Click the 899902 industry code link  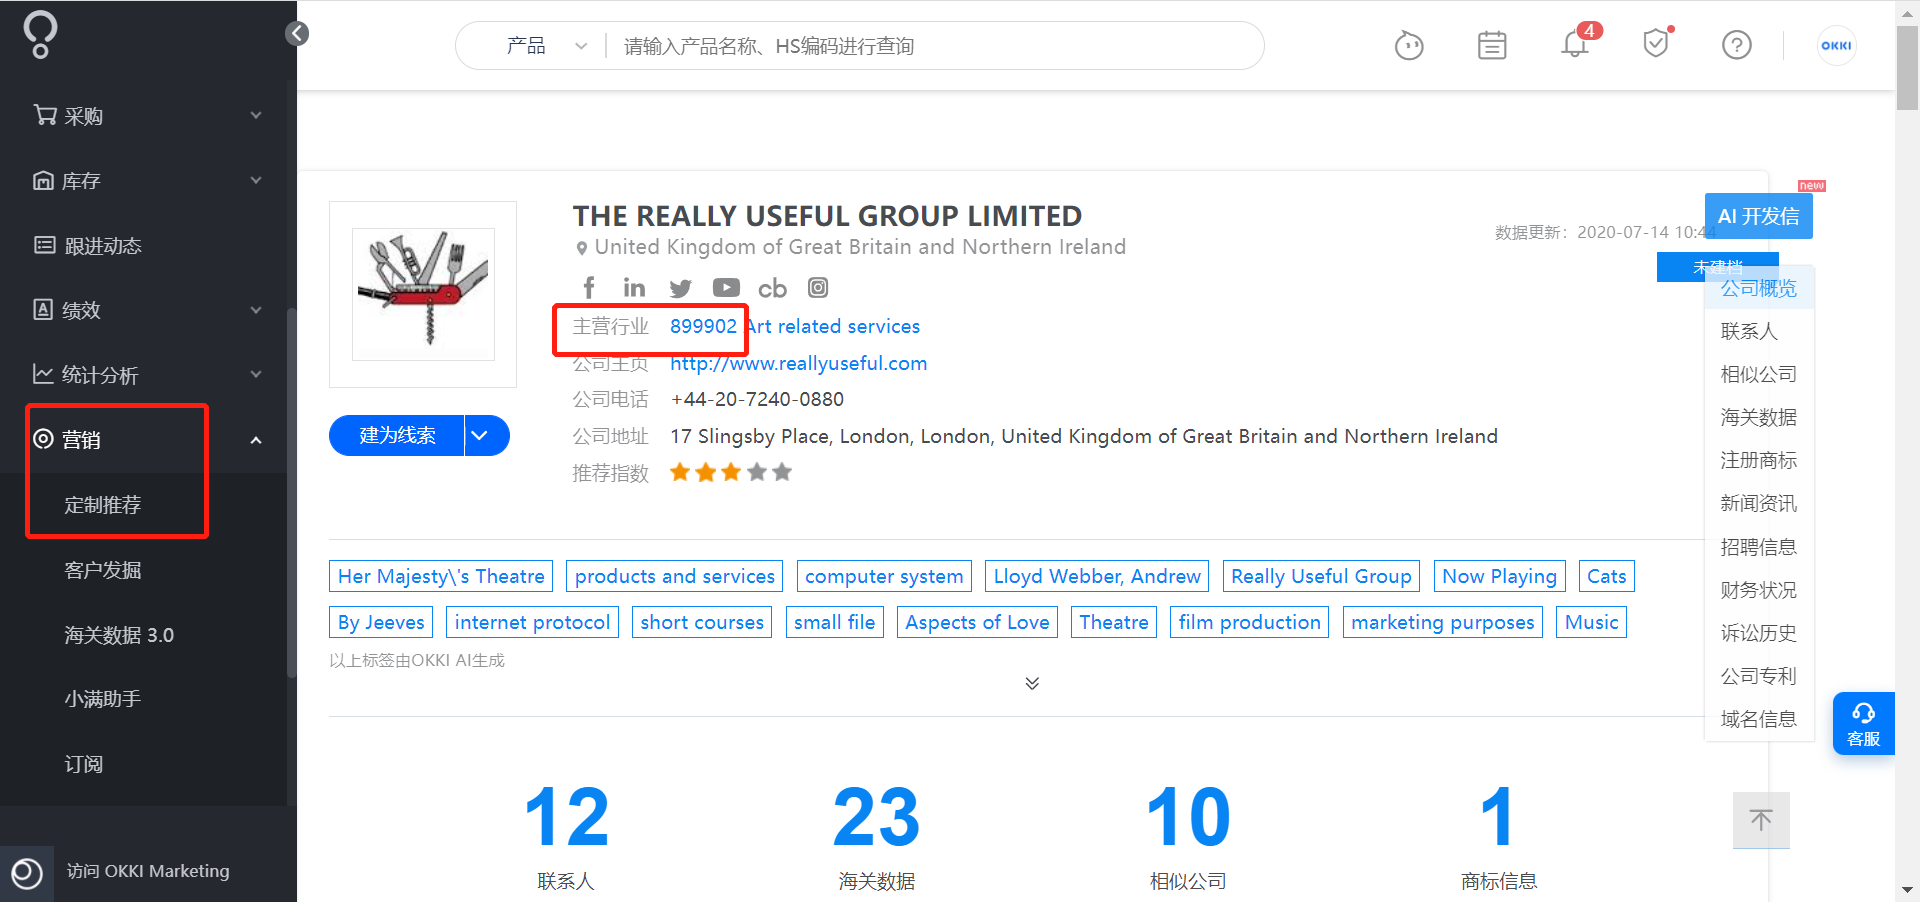(703, 326)
